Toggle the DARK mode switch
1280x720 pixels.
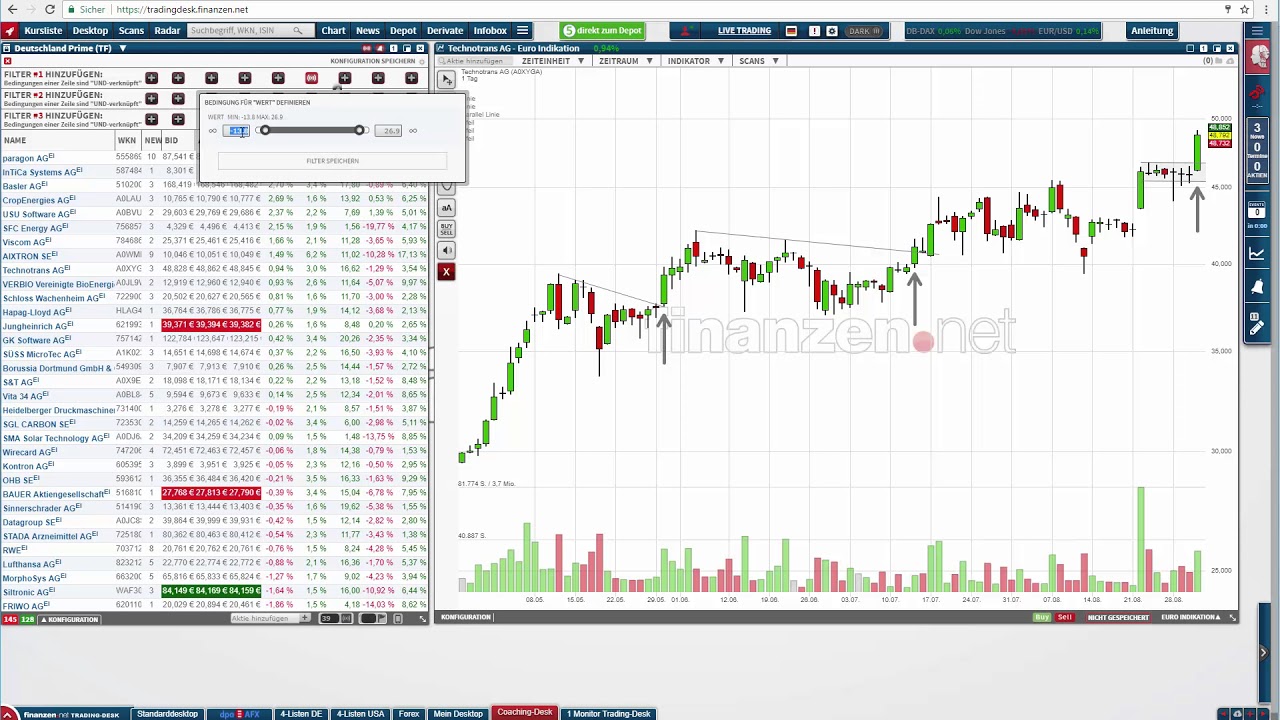point(863,31)
